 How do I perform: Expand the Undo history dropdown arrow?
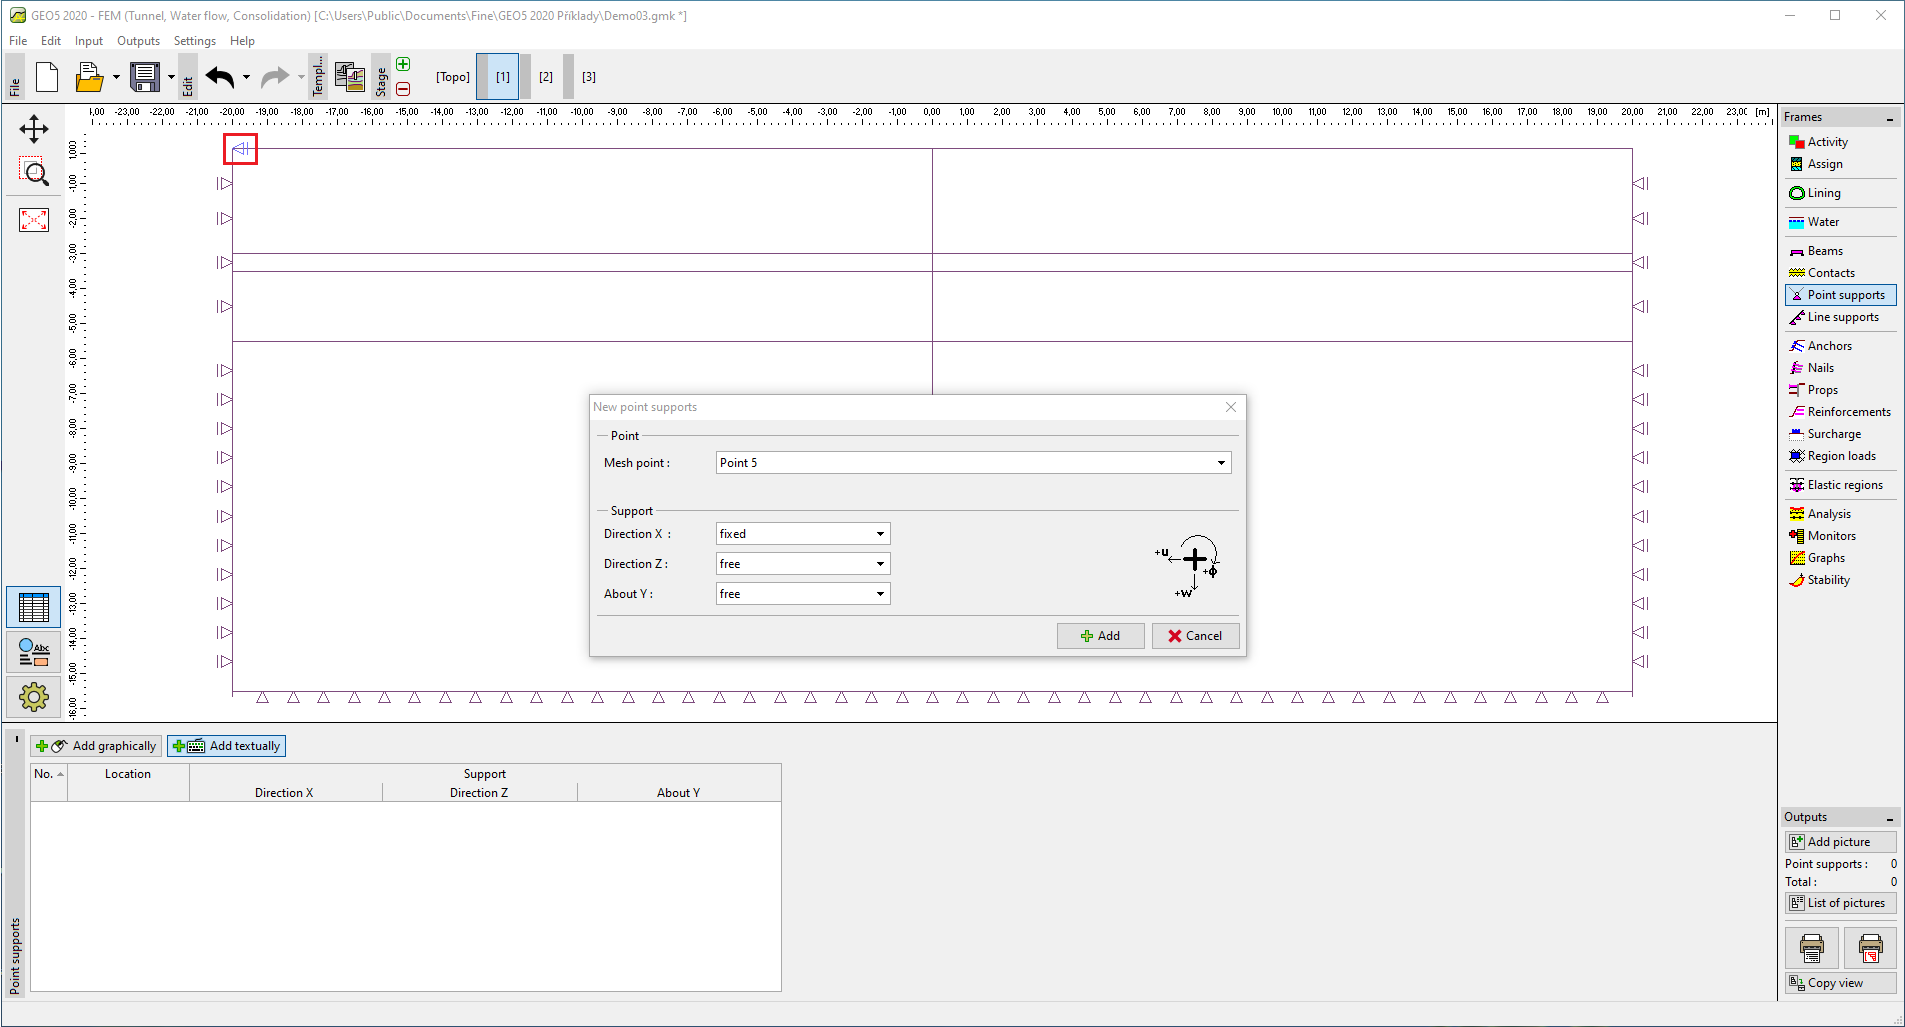pos(246,77)
